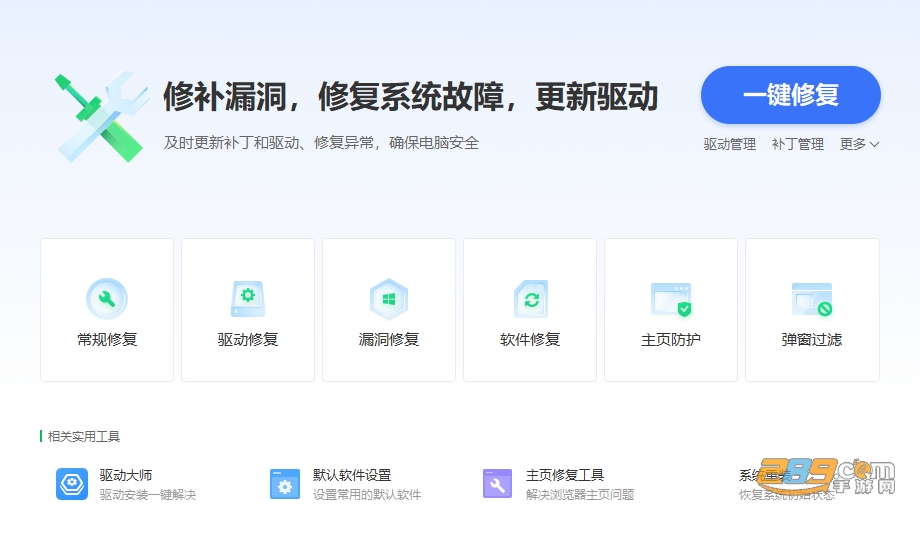Click the 主页防护 shield window icon

point(671,299)
